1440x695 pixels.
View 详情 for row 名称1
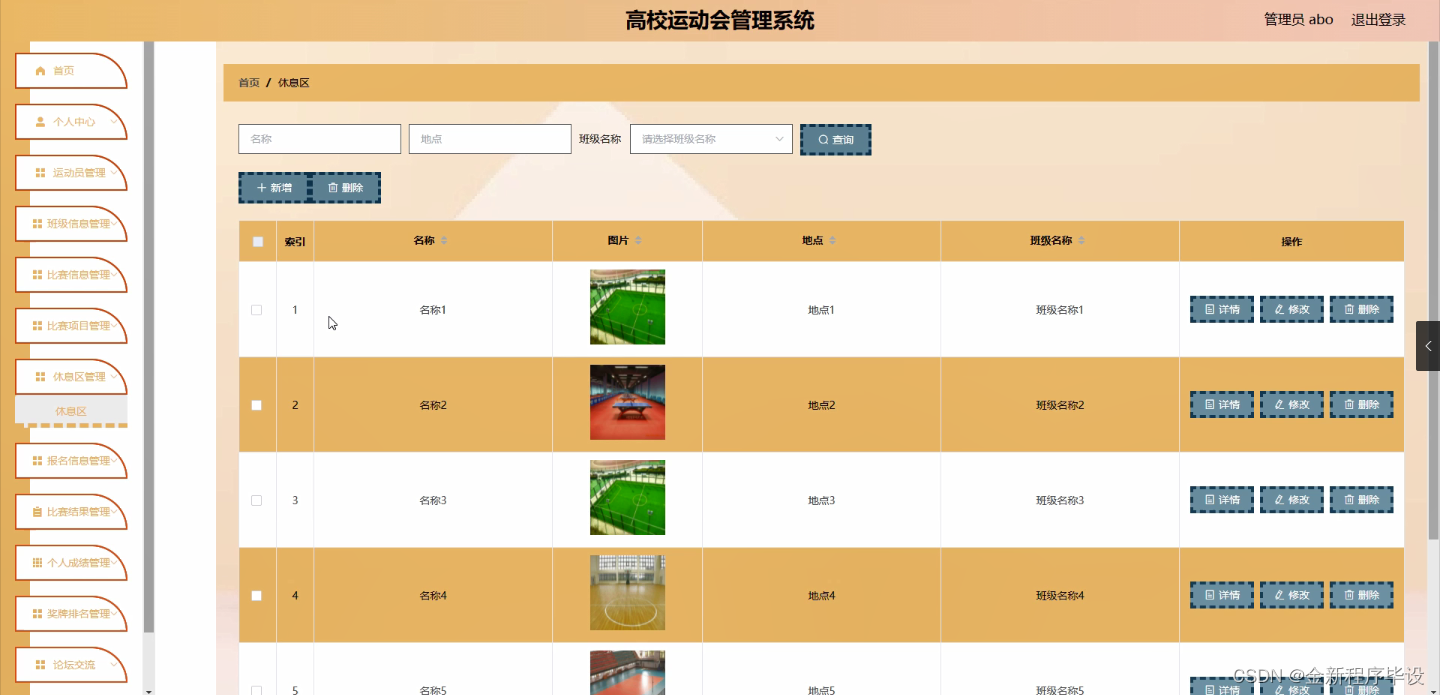click(x=1221, y=310)
